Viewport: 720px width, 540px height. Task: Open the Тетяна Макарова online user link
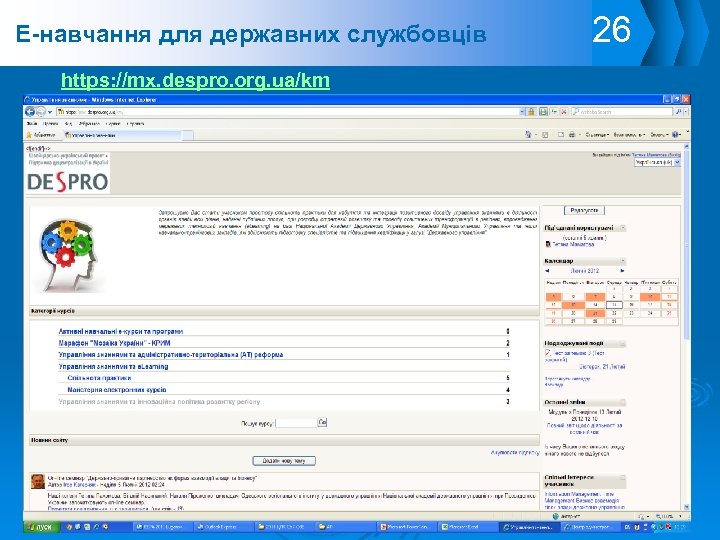tap(573, 244)
